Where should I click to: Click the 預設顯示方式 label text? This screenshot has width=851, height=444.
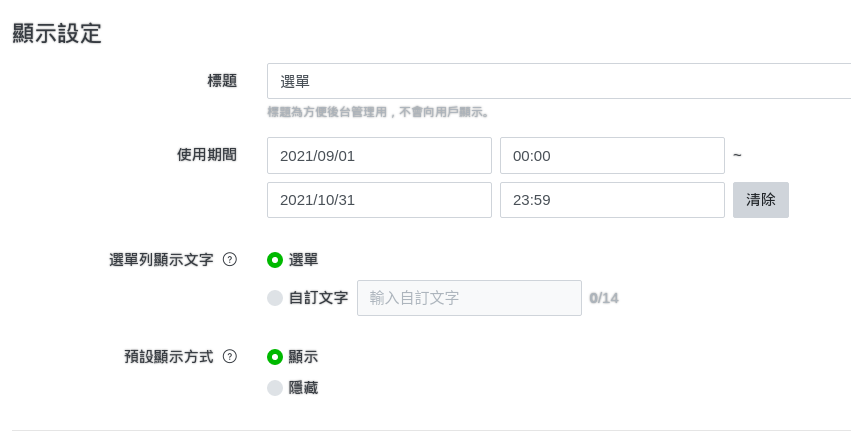click(x=161, y=356)
